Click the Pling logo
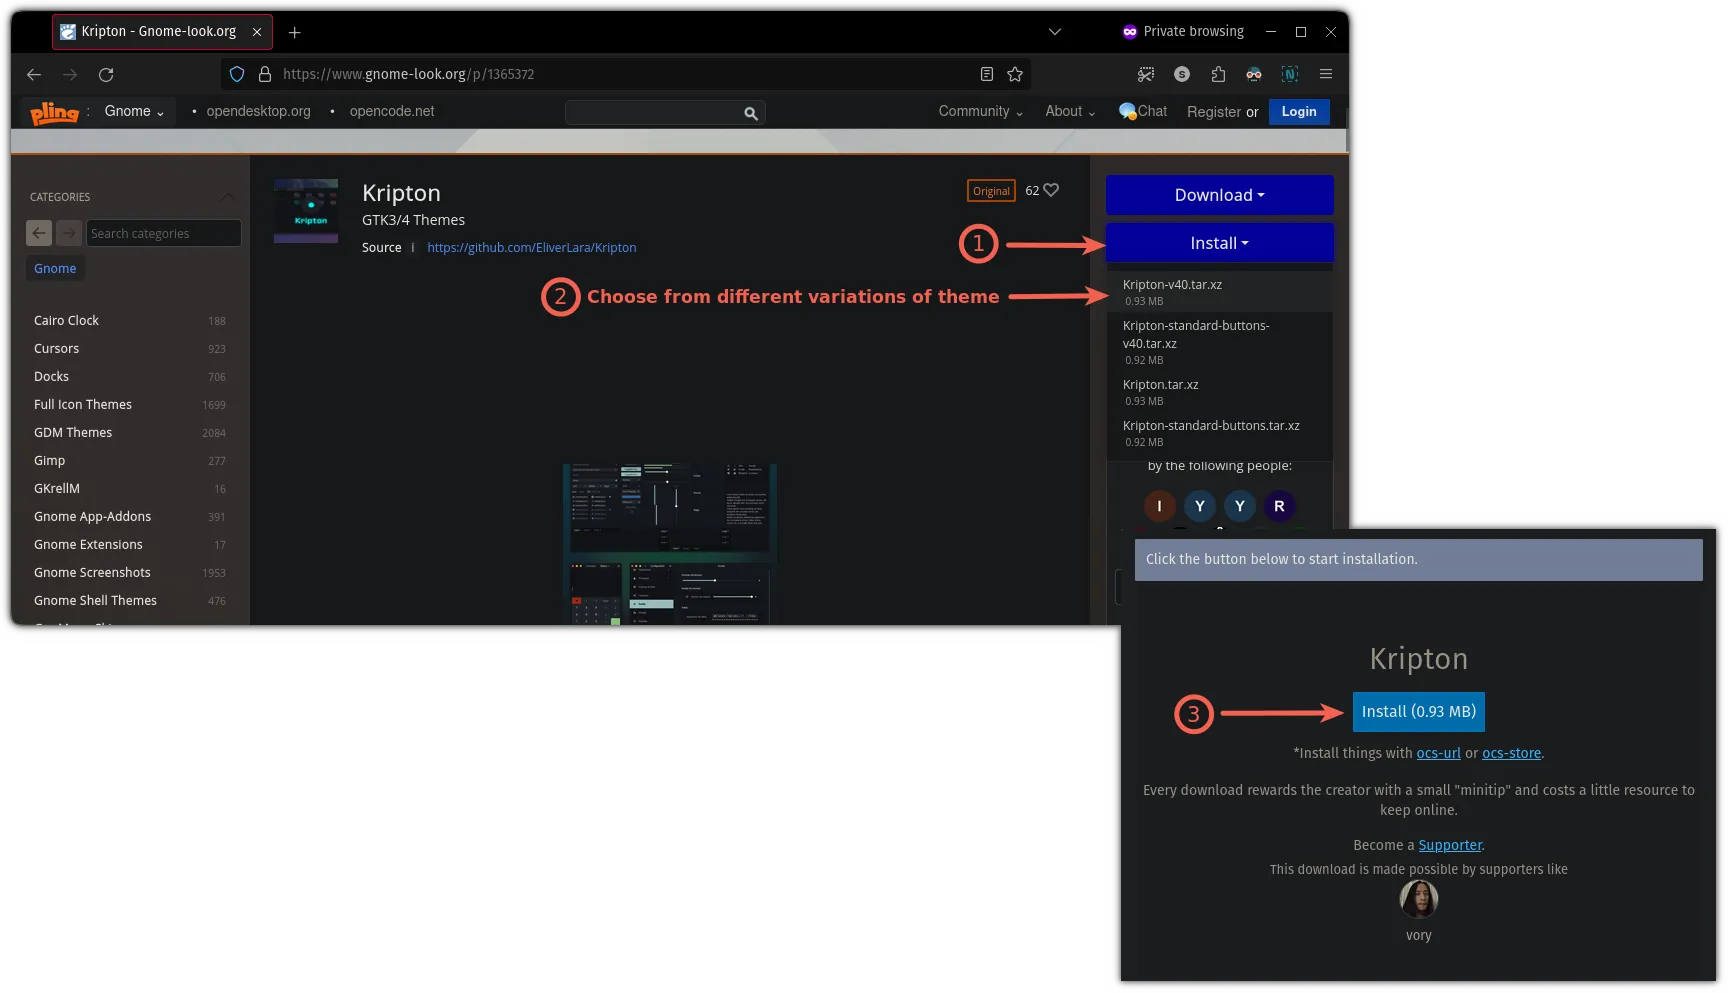The height and width of the screenshot is (993, 1728). (54, 112)
